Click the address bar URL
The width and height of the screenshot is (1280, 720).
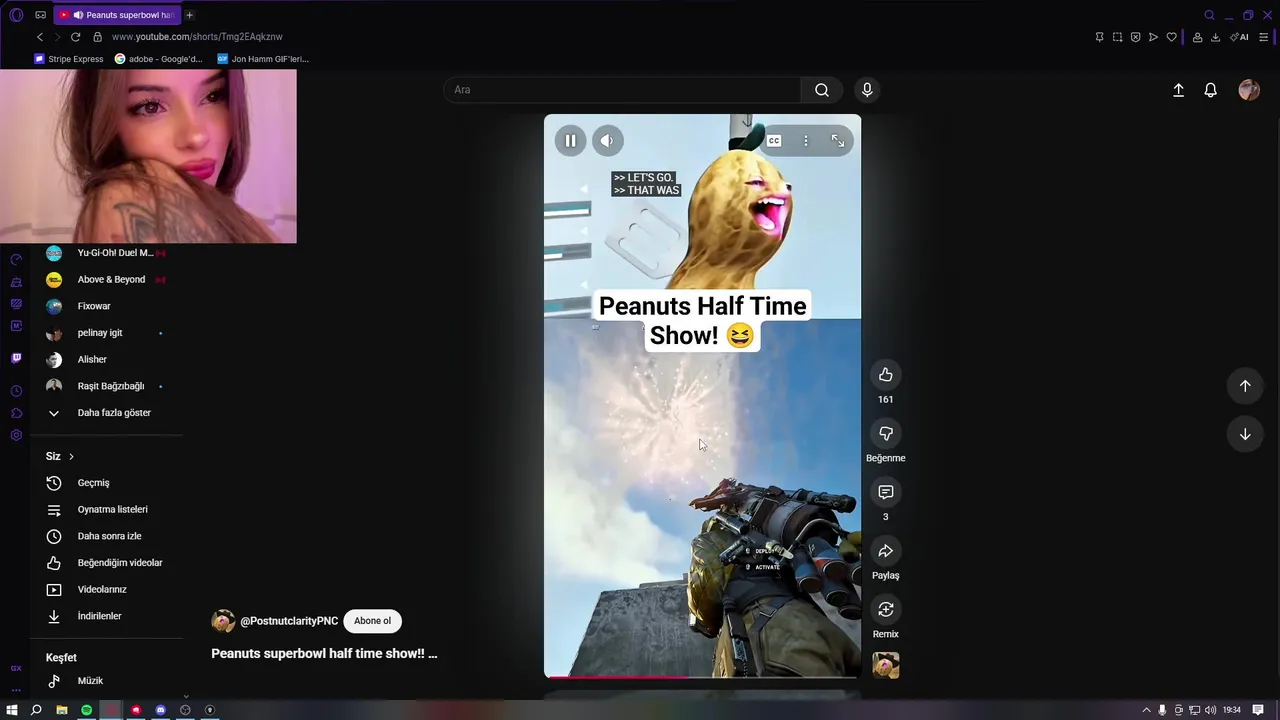(197, 37)
